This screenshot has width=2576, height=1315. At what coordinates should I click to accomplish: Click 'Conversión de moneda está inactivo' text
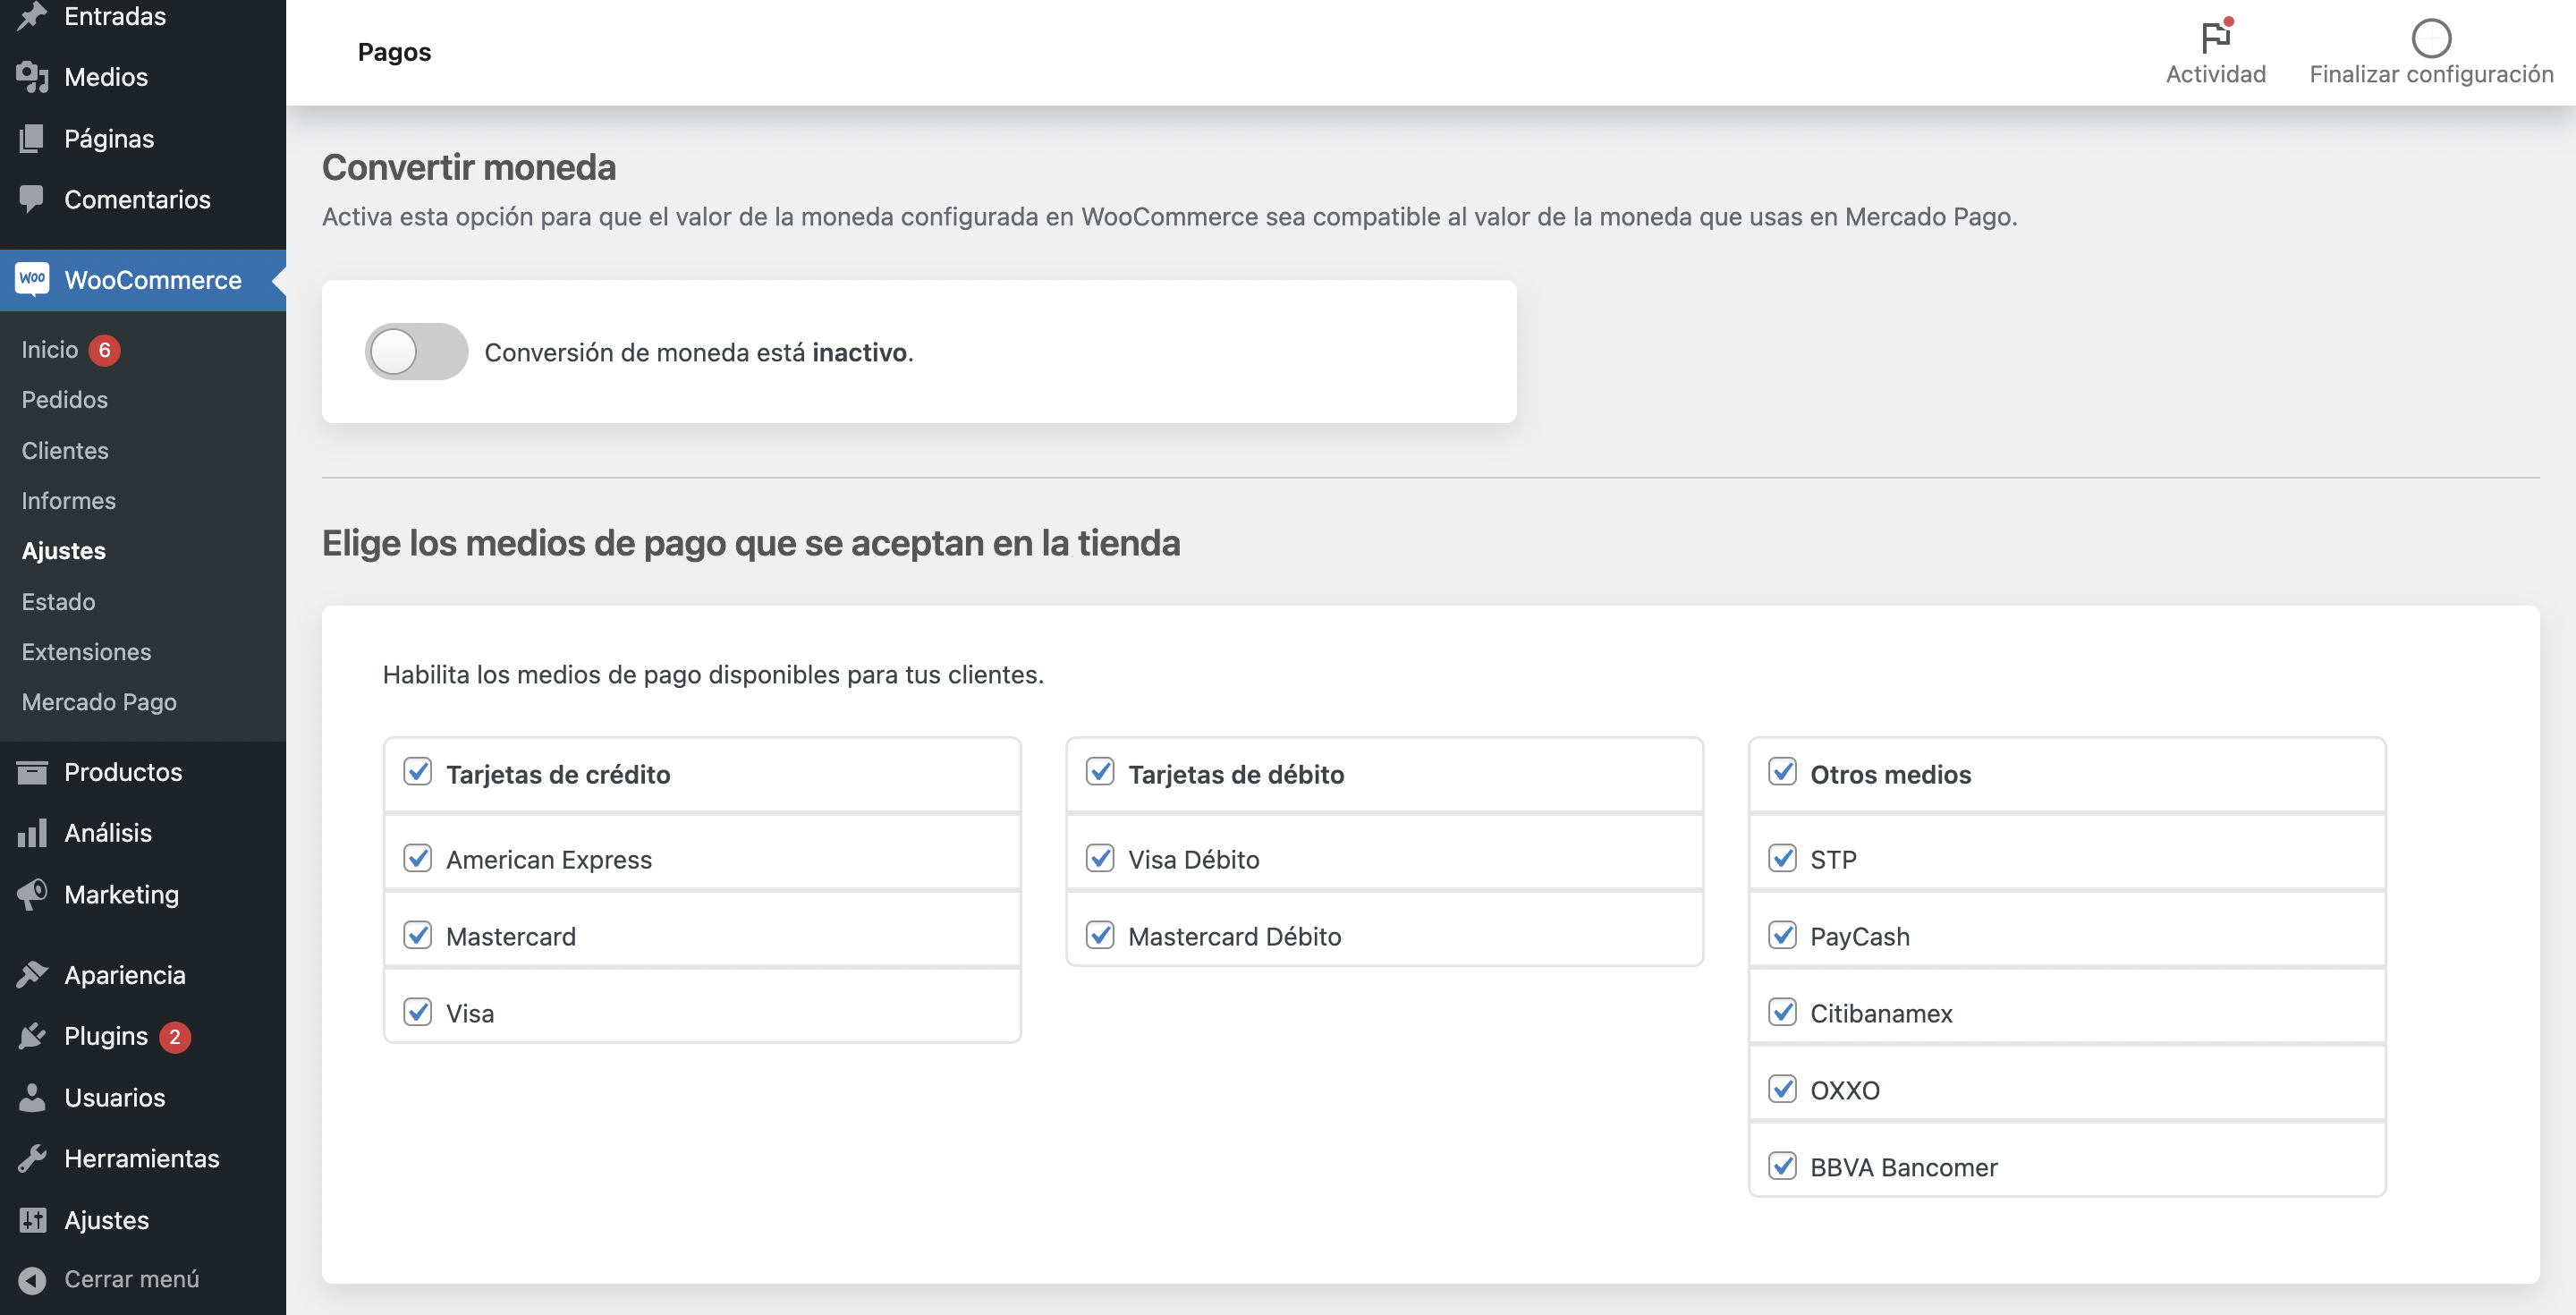[x=699, y=352]
